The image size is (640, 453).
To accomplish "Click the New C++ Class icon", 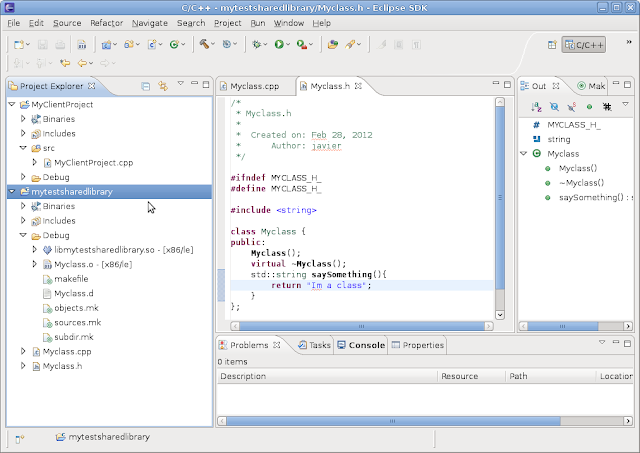I will click(174, 44).
